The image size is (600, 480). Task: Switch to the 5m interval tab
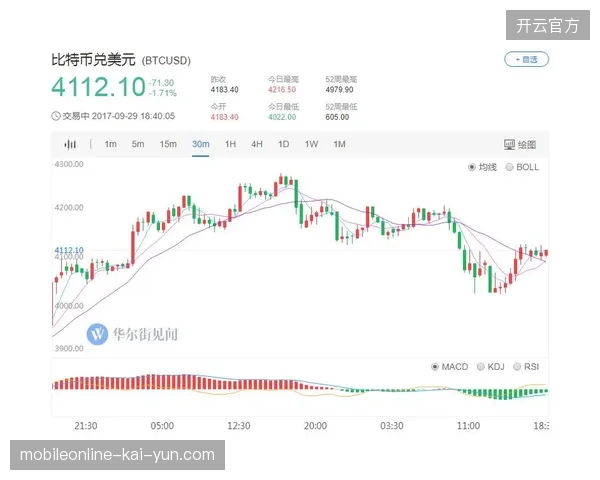point(138,144)
